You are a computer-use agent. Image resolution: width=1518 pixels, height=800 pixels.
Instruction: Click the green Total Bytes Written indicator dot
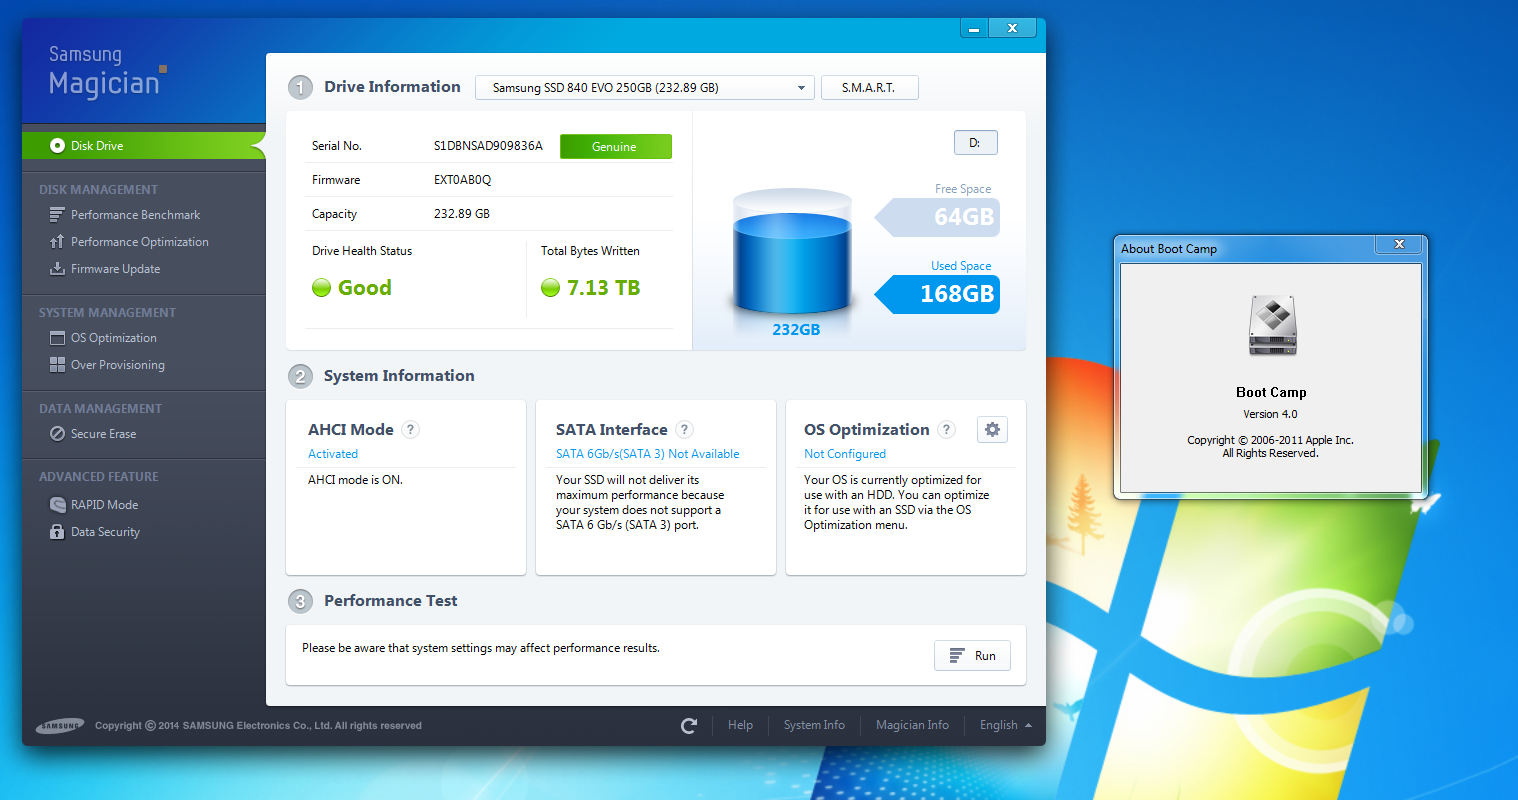click(550, 288)
